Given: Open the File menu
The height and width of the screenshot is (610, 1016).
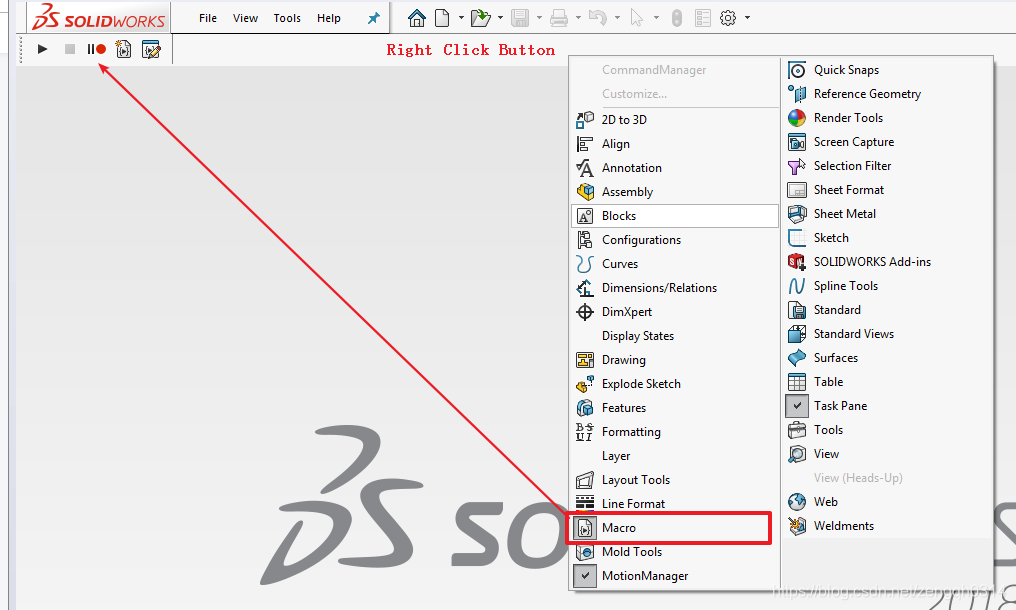Looking at the screenshot, I should (208, 18).
